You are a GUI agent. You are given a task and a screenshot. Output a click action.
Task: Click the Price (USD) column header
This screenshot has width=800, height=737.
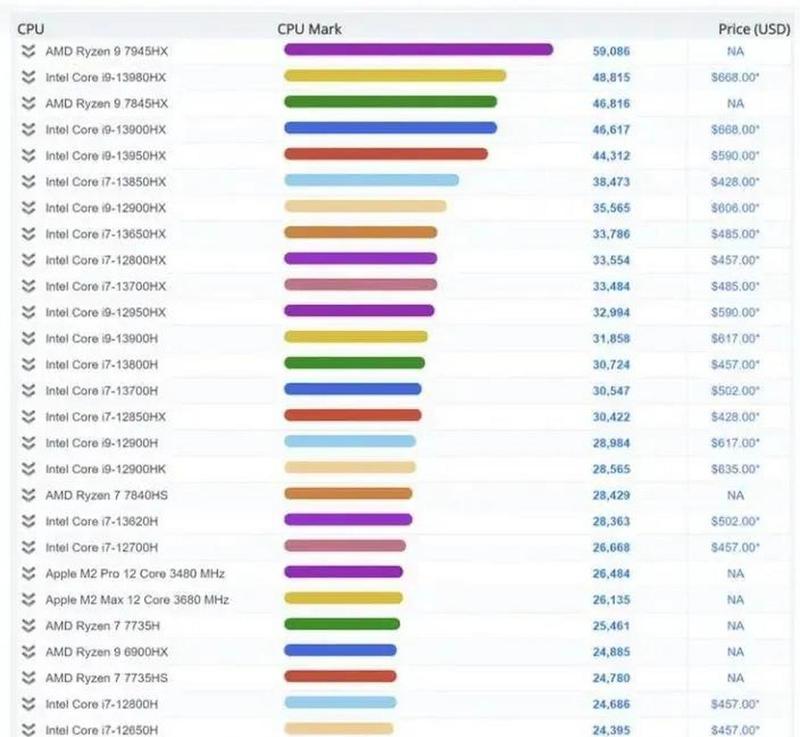tap(754, 29)
